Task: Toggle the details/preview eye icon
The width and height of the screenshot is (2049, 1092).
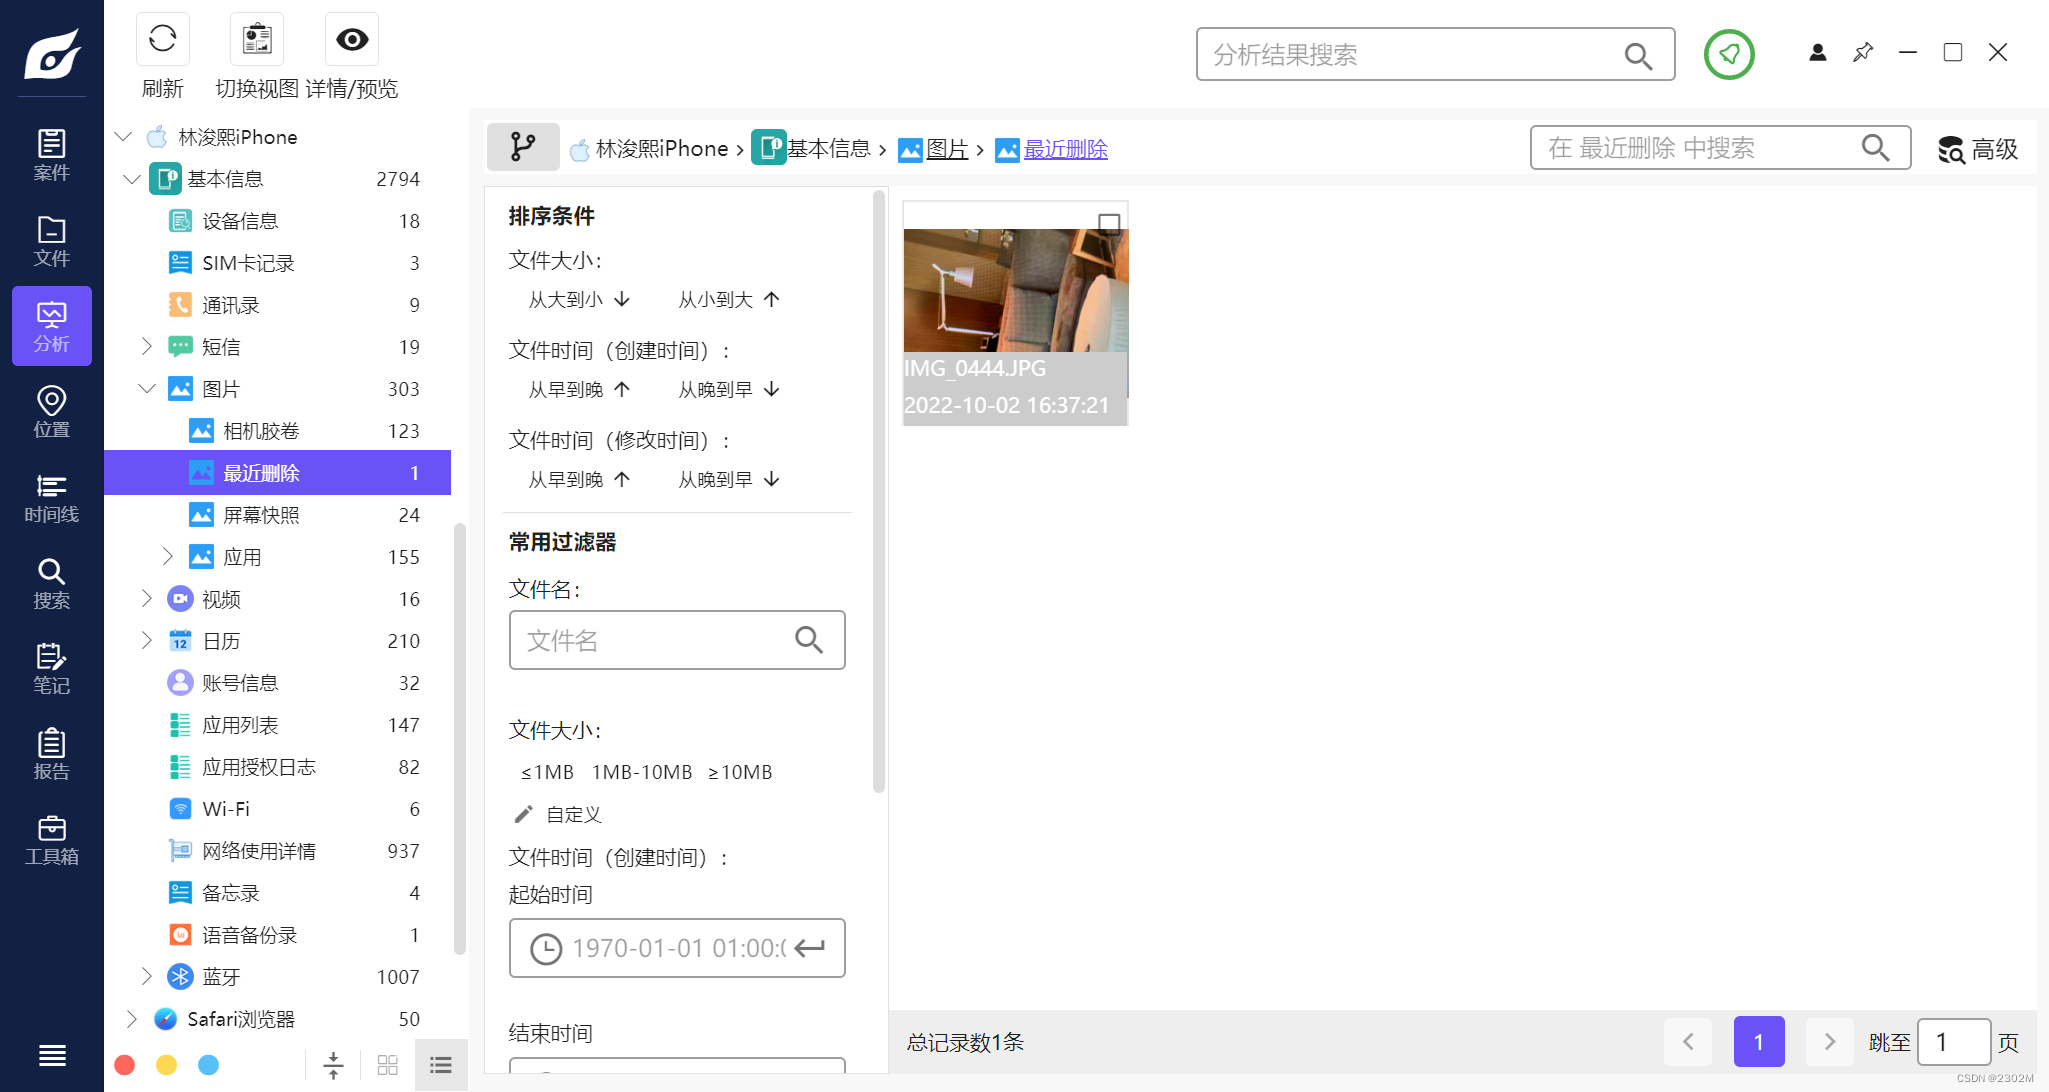Action: click(x=351, y=40)
